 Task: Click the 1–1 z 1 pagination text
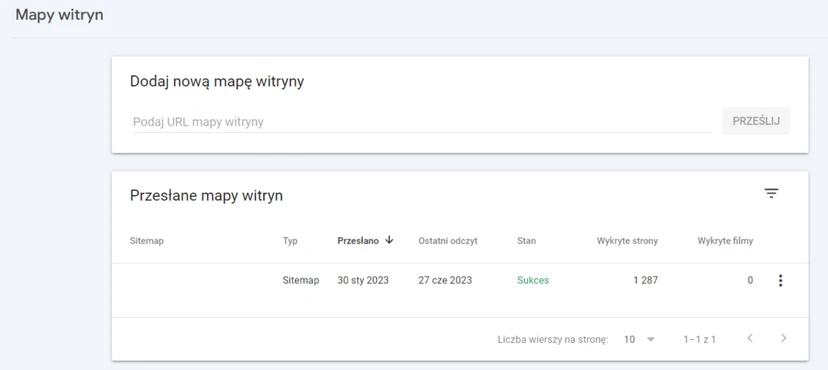coord(699,339)
